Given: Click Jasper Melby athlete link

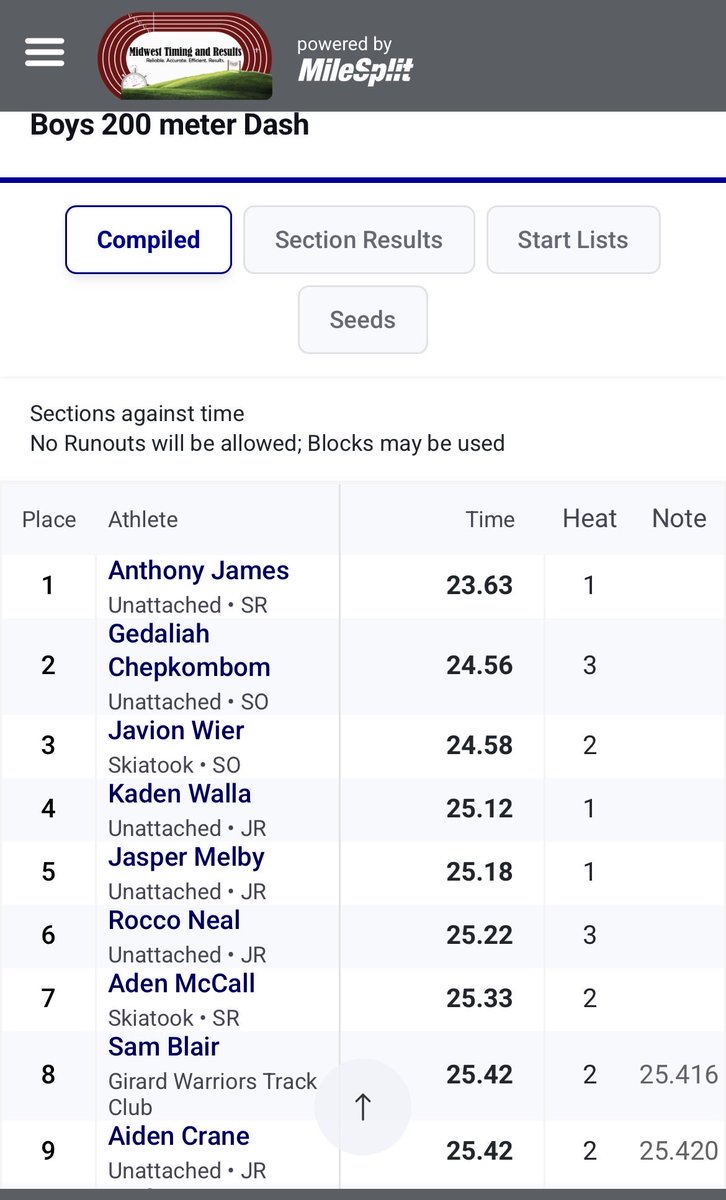Looking at the screenshot, I should (186, 858).
